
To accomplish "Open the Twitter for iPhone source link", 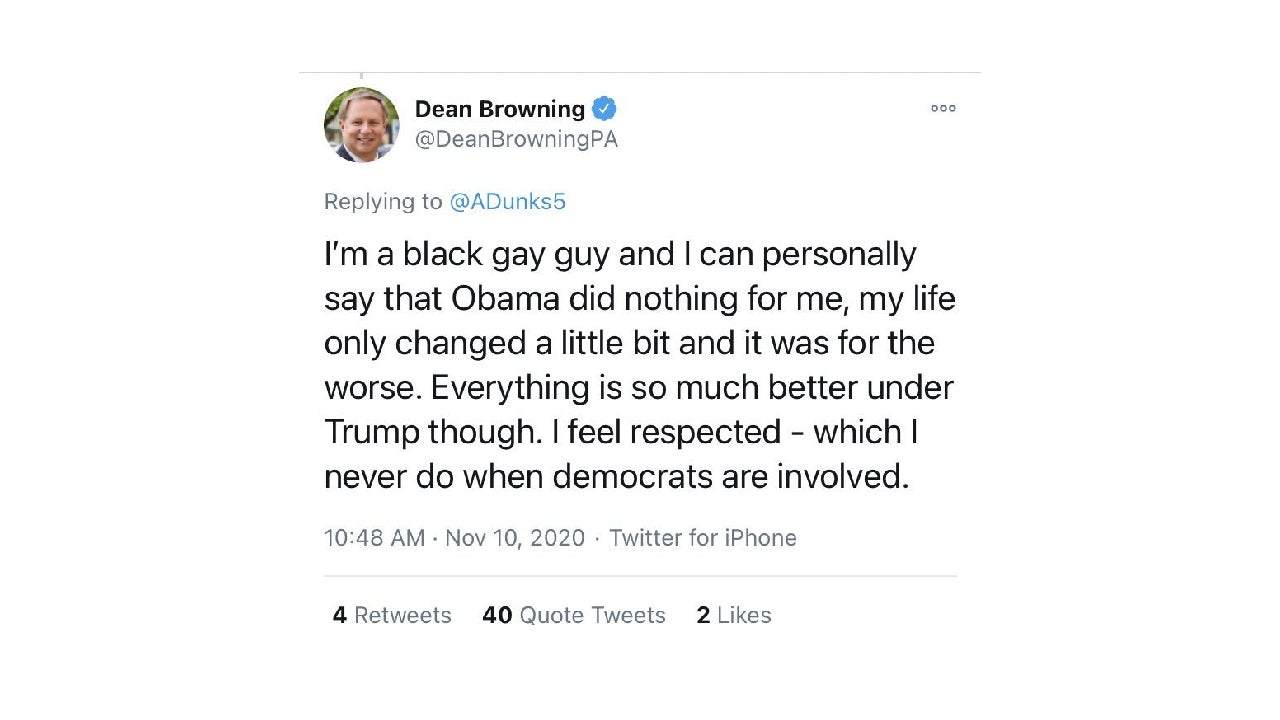I will click(x=702, y=538).
